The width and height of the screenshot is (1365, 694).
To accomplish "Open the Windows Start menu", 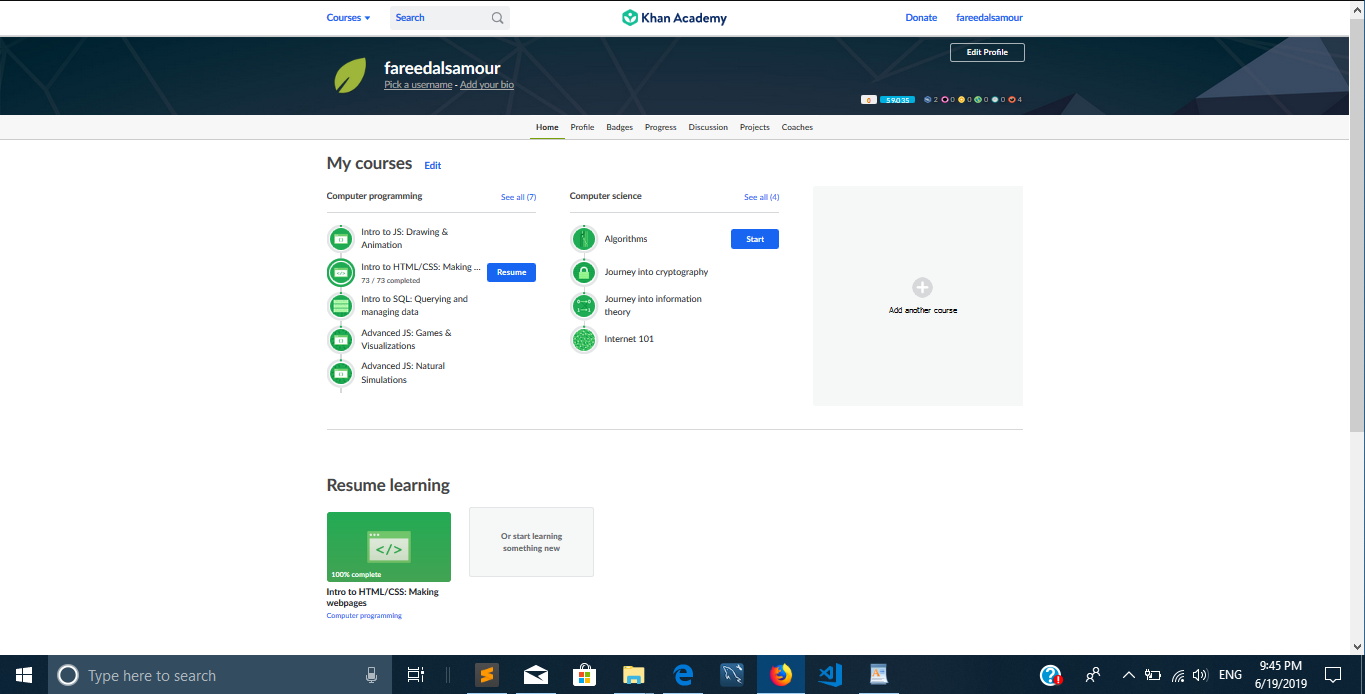I will point(24,675).
